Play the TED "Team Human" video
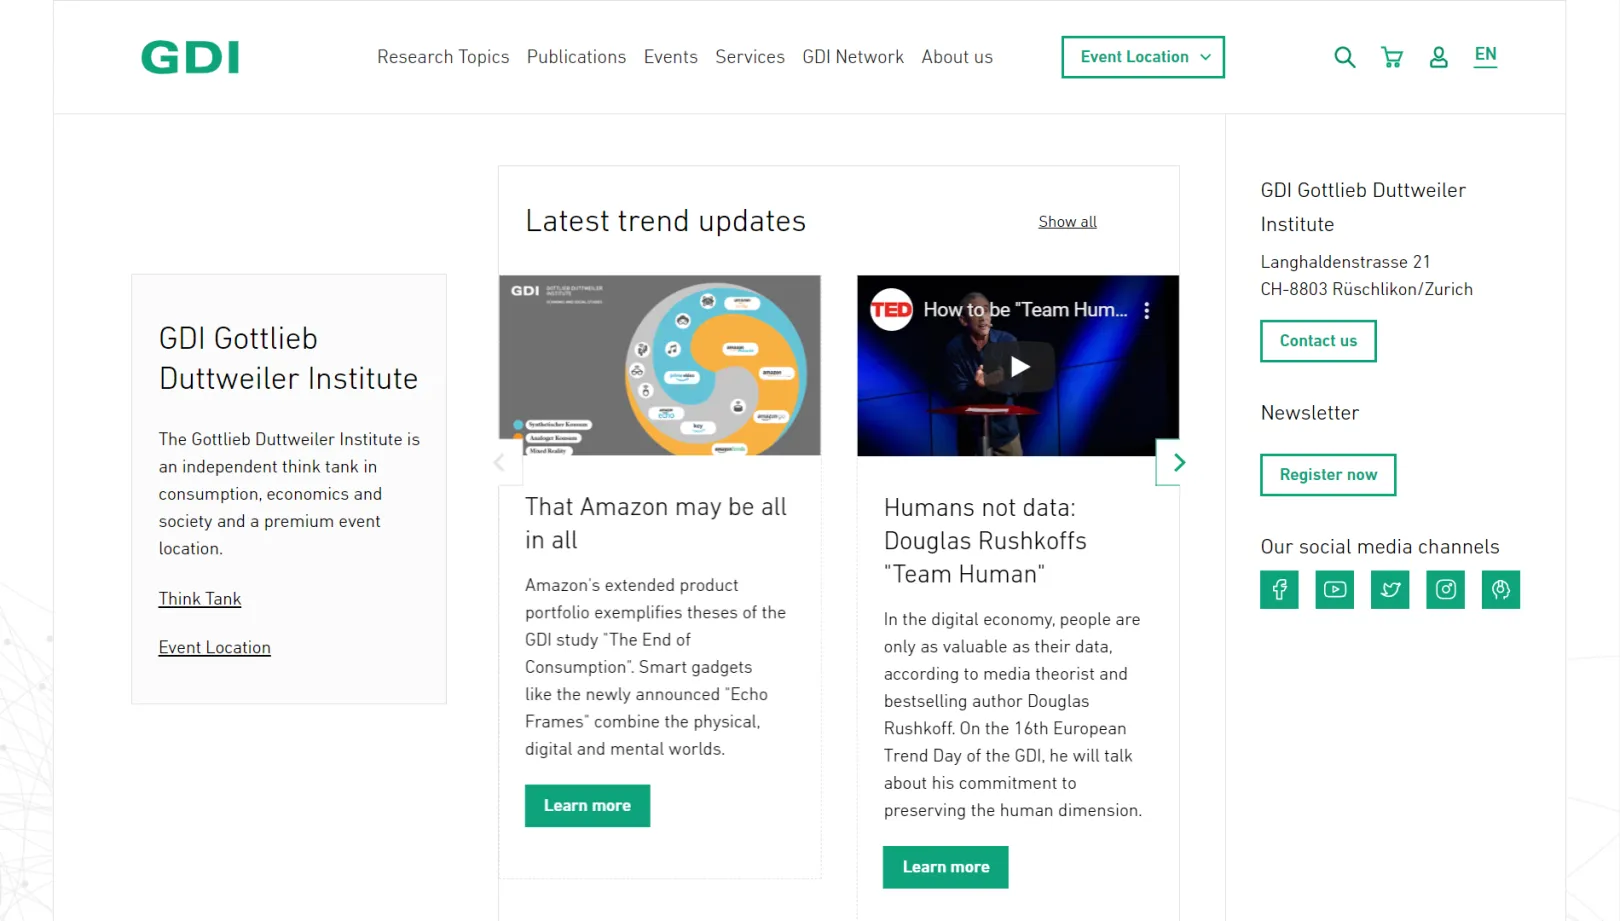The width and height of the screenshot is (1620, 921). (x=1018, y=367)
